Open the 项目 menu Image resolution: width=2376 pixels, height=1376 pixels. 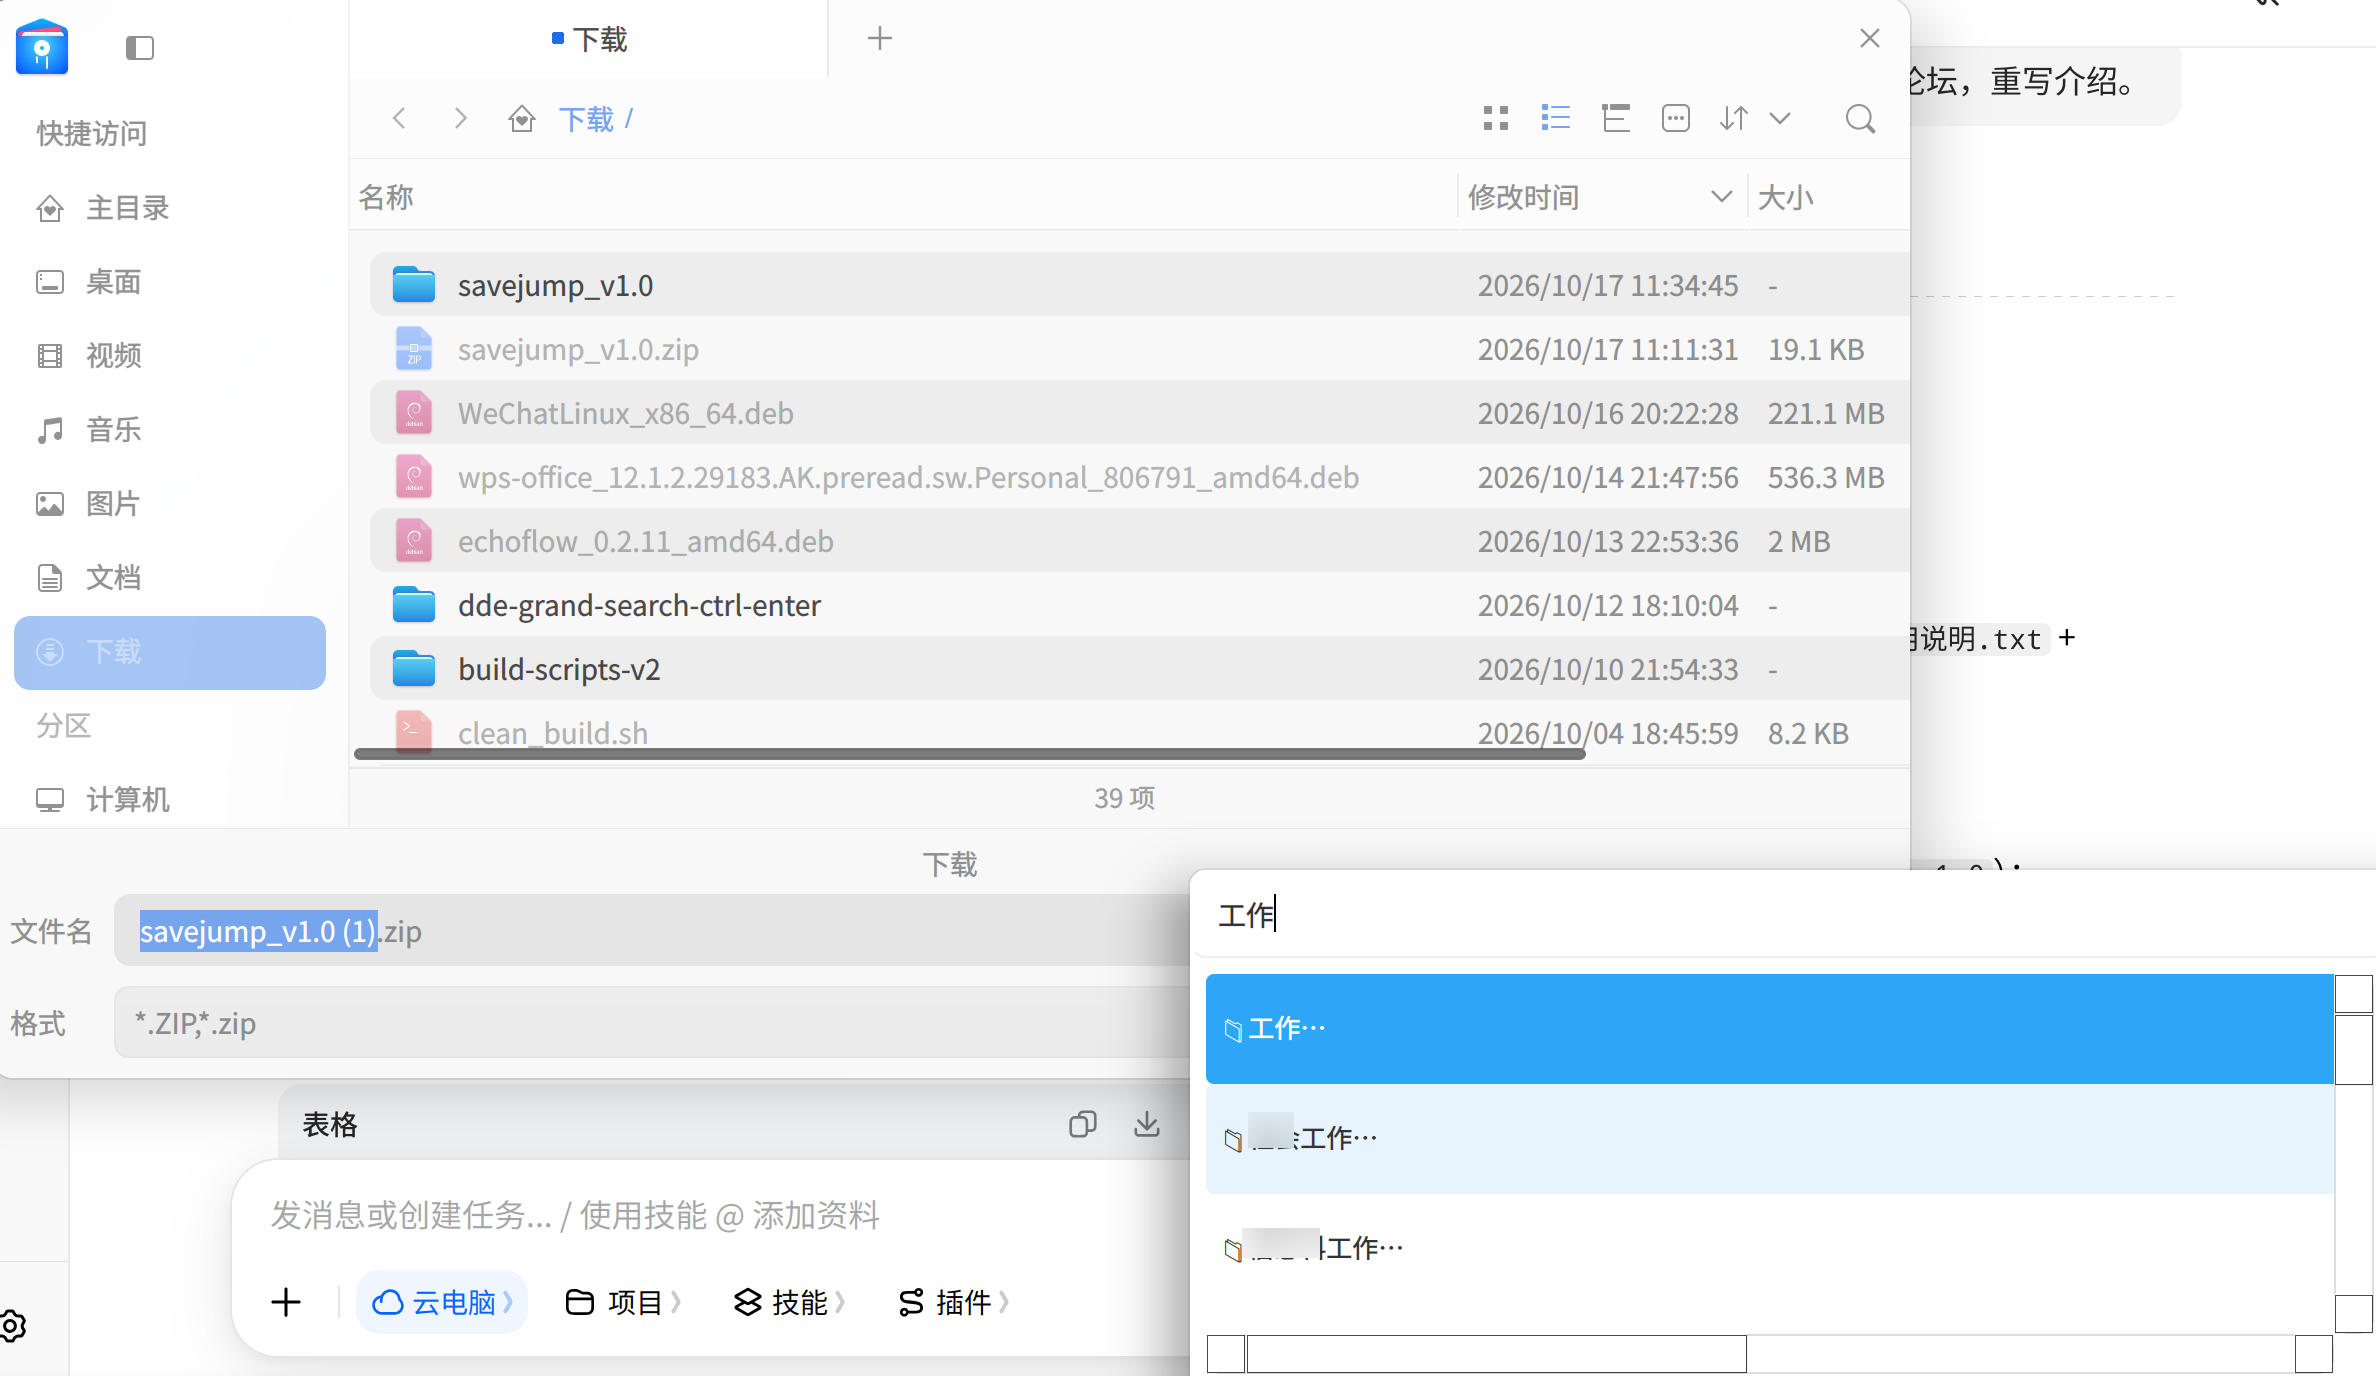623,1302
